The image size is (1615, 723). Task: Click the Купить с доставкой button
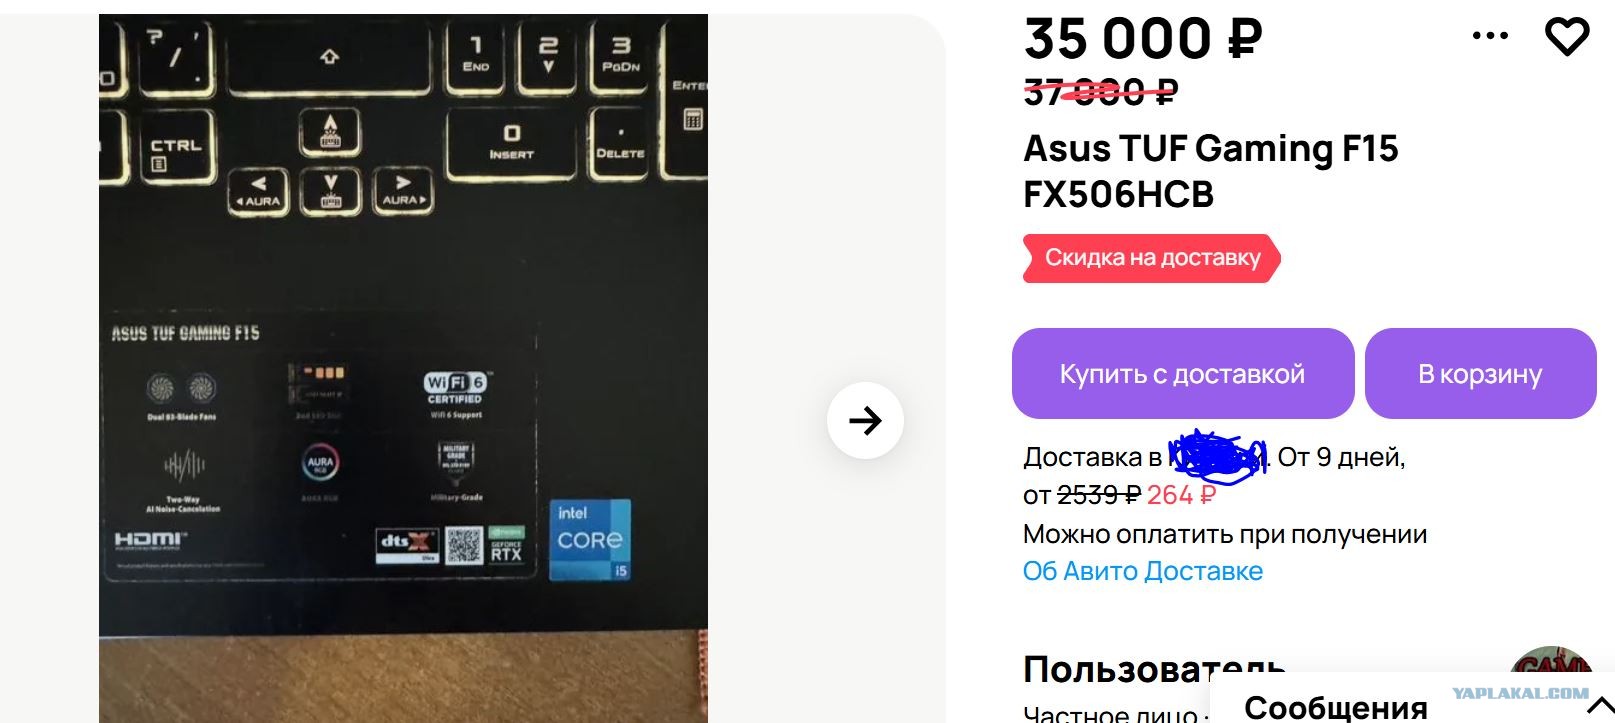pyautogui.click(x=1183, y=374)
